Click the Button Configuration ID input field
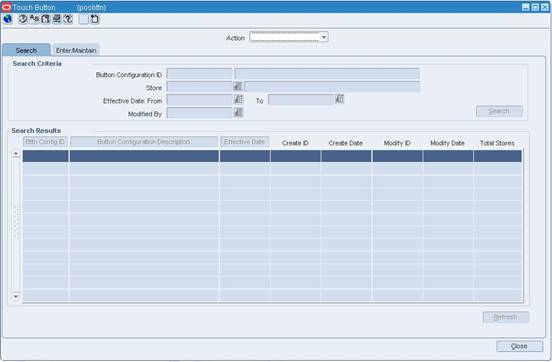The width and height of the screenshot is (552, 362). point(200,74)
